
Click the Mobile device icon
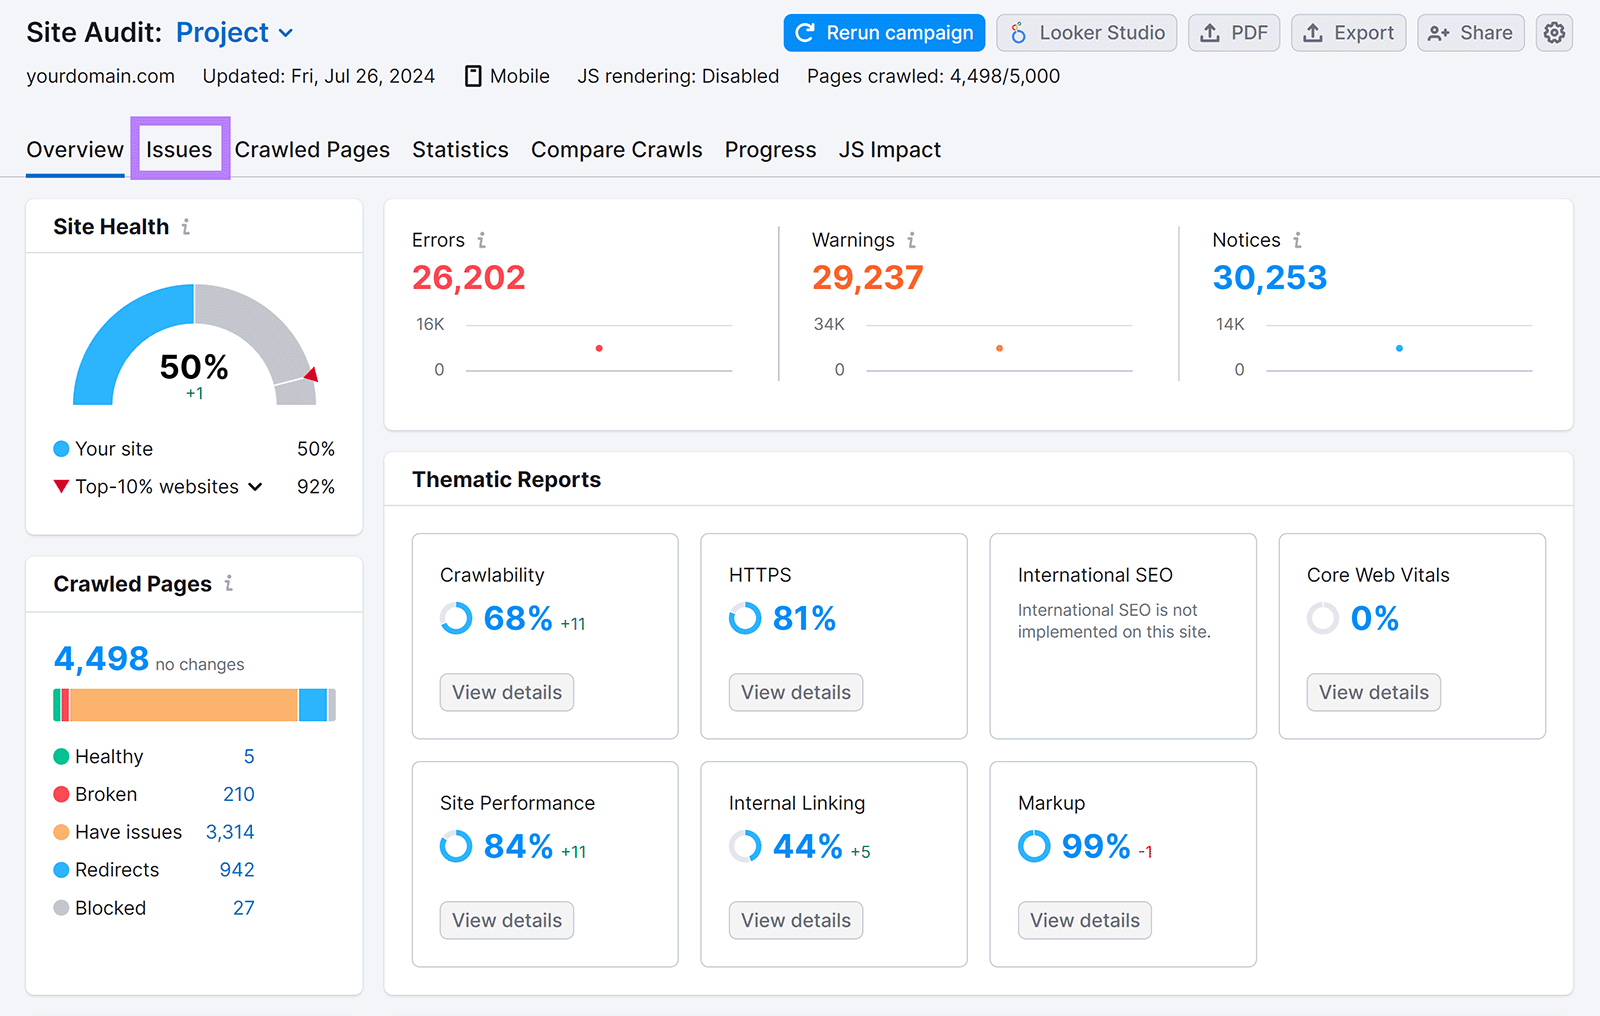(x=472, y=75)
